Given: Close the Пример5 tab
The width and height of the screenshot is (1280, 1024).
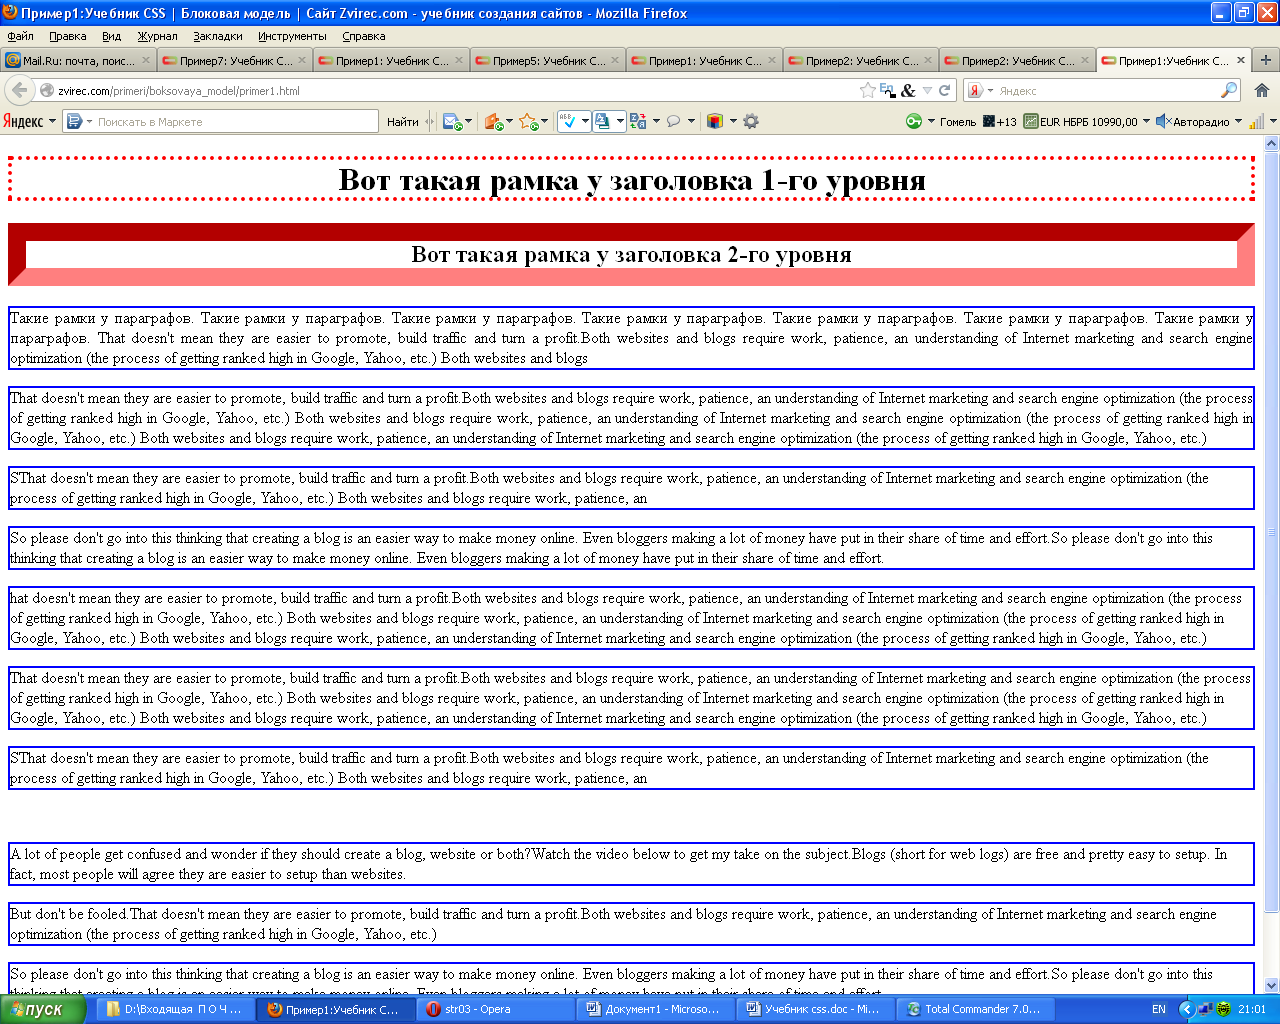Looking at the screenshot, I should click(615, 60).
